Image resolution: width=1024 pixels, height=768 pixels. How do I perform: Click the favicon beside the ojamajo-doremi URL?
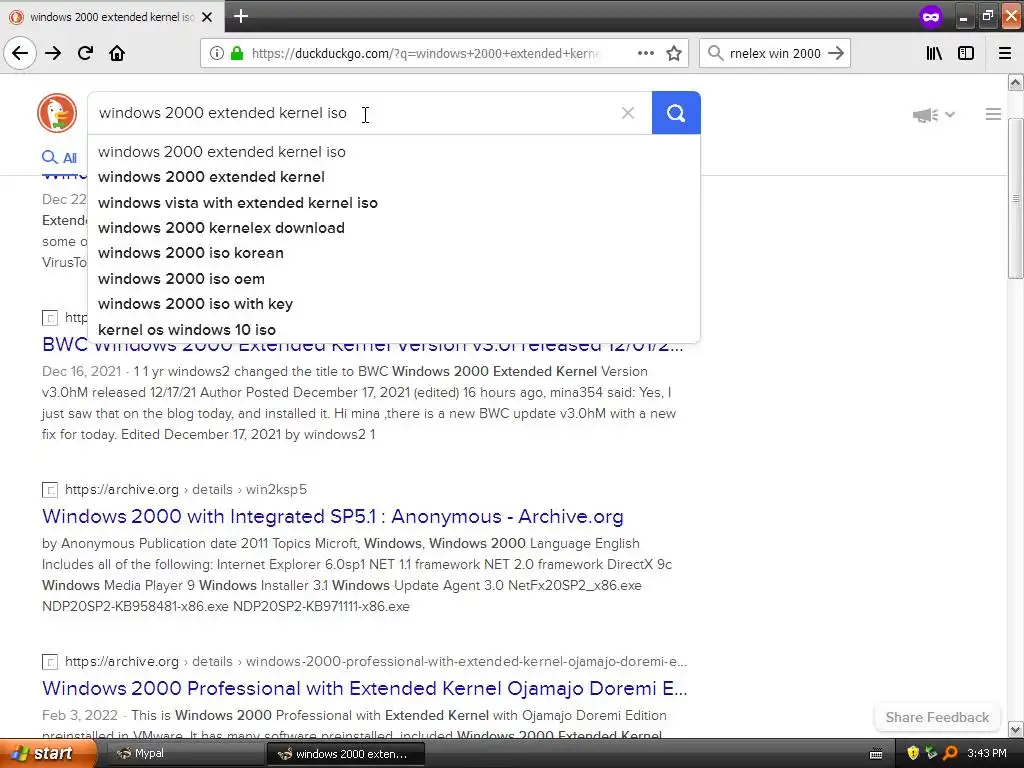coord(50,662)
